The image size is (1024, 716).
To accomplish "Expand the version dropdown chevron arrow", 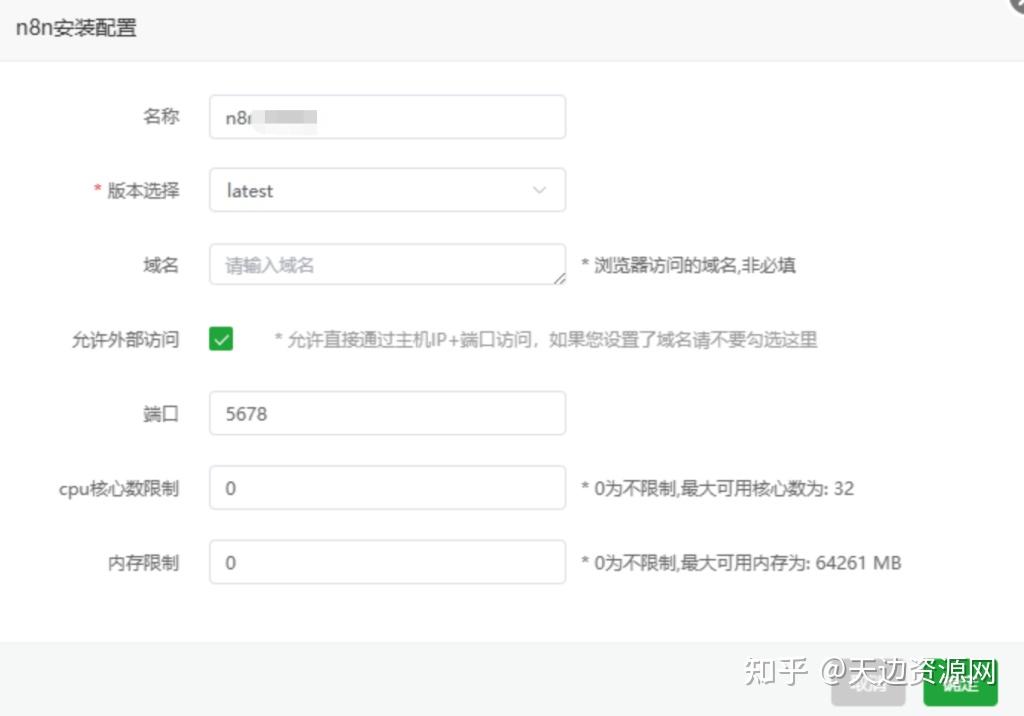I will point(539,190).
